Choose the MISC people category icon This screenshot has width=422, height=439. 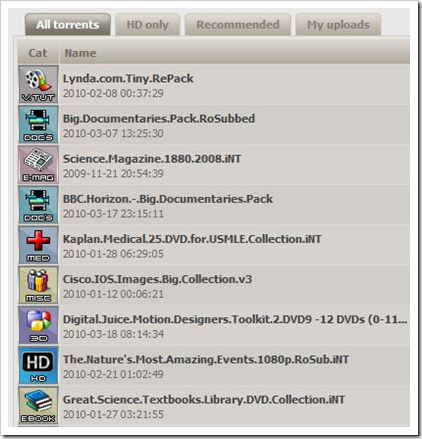click(x=38, y=285)
